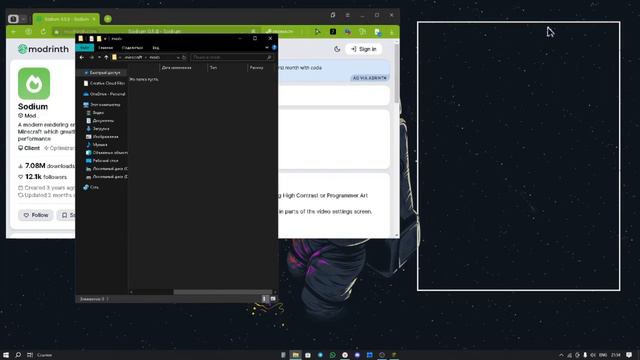Open notification center on taskbar

pos(629,355)
